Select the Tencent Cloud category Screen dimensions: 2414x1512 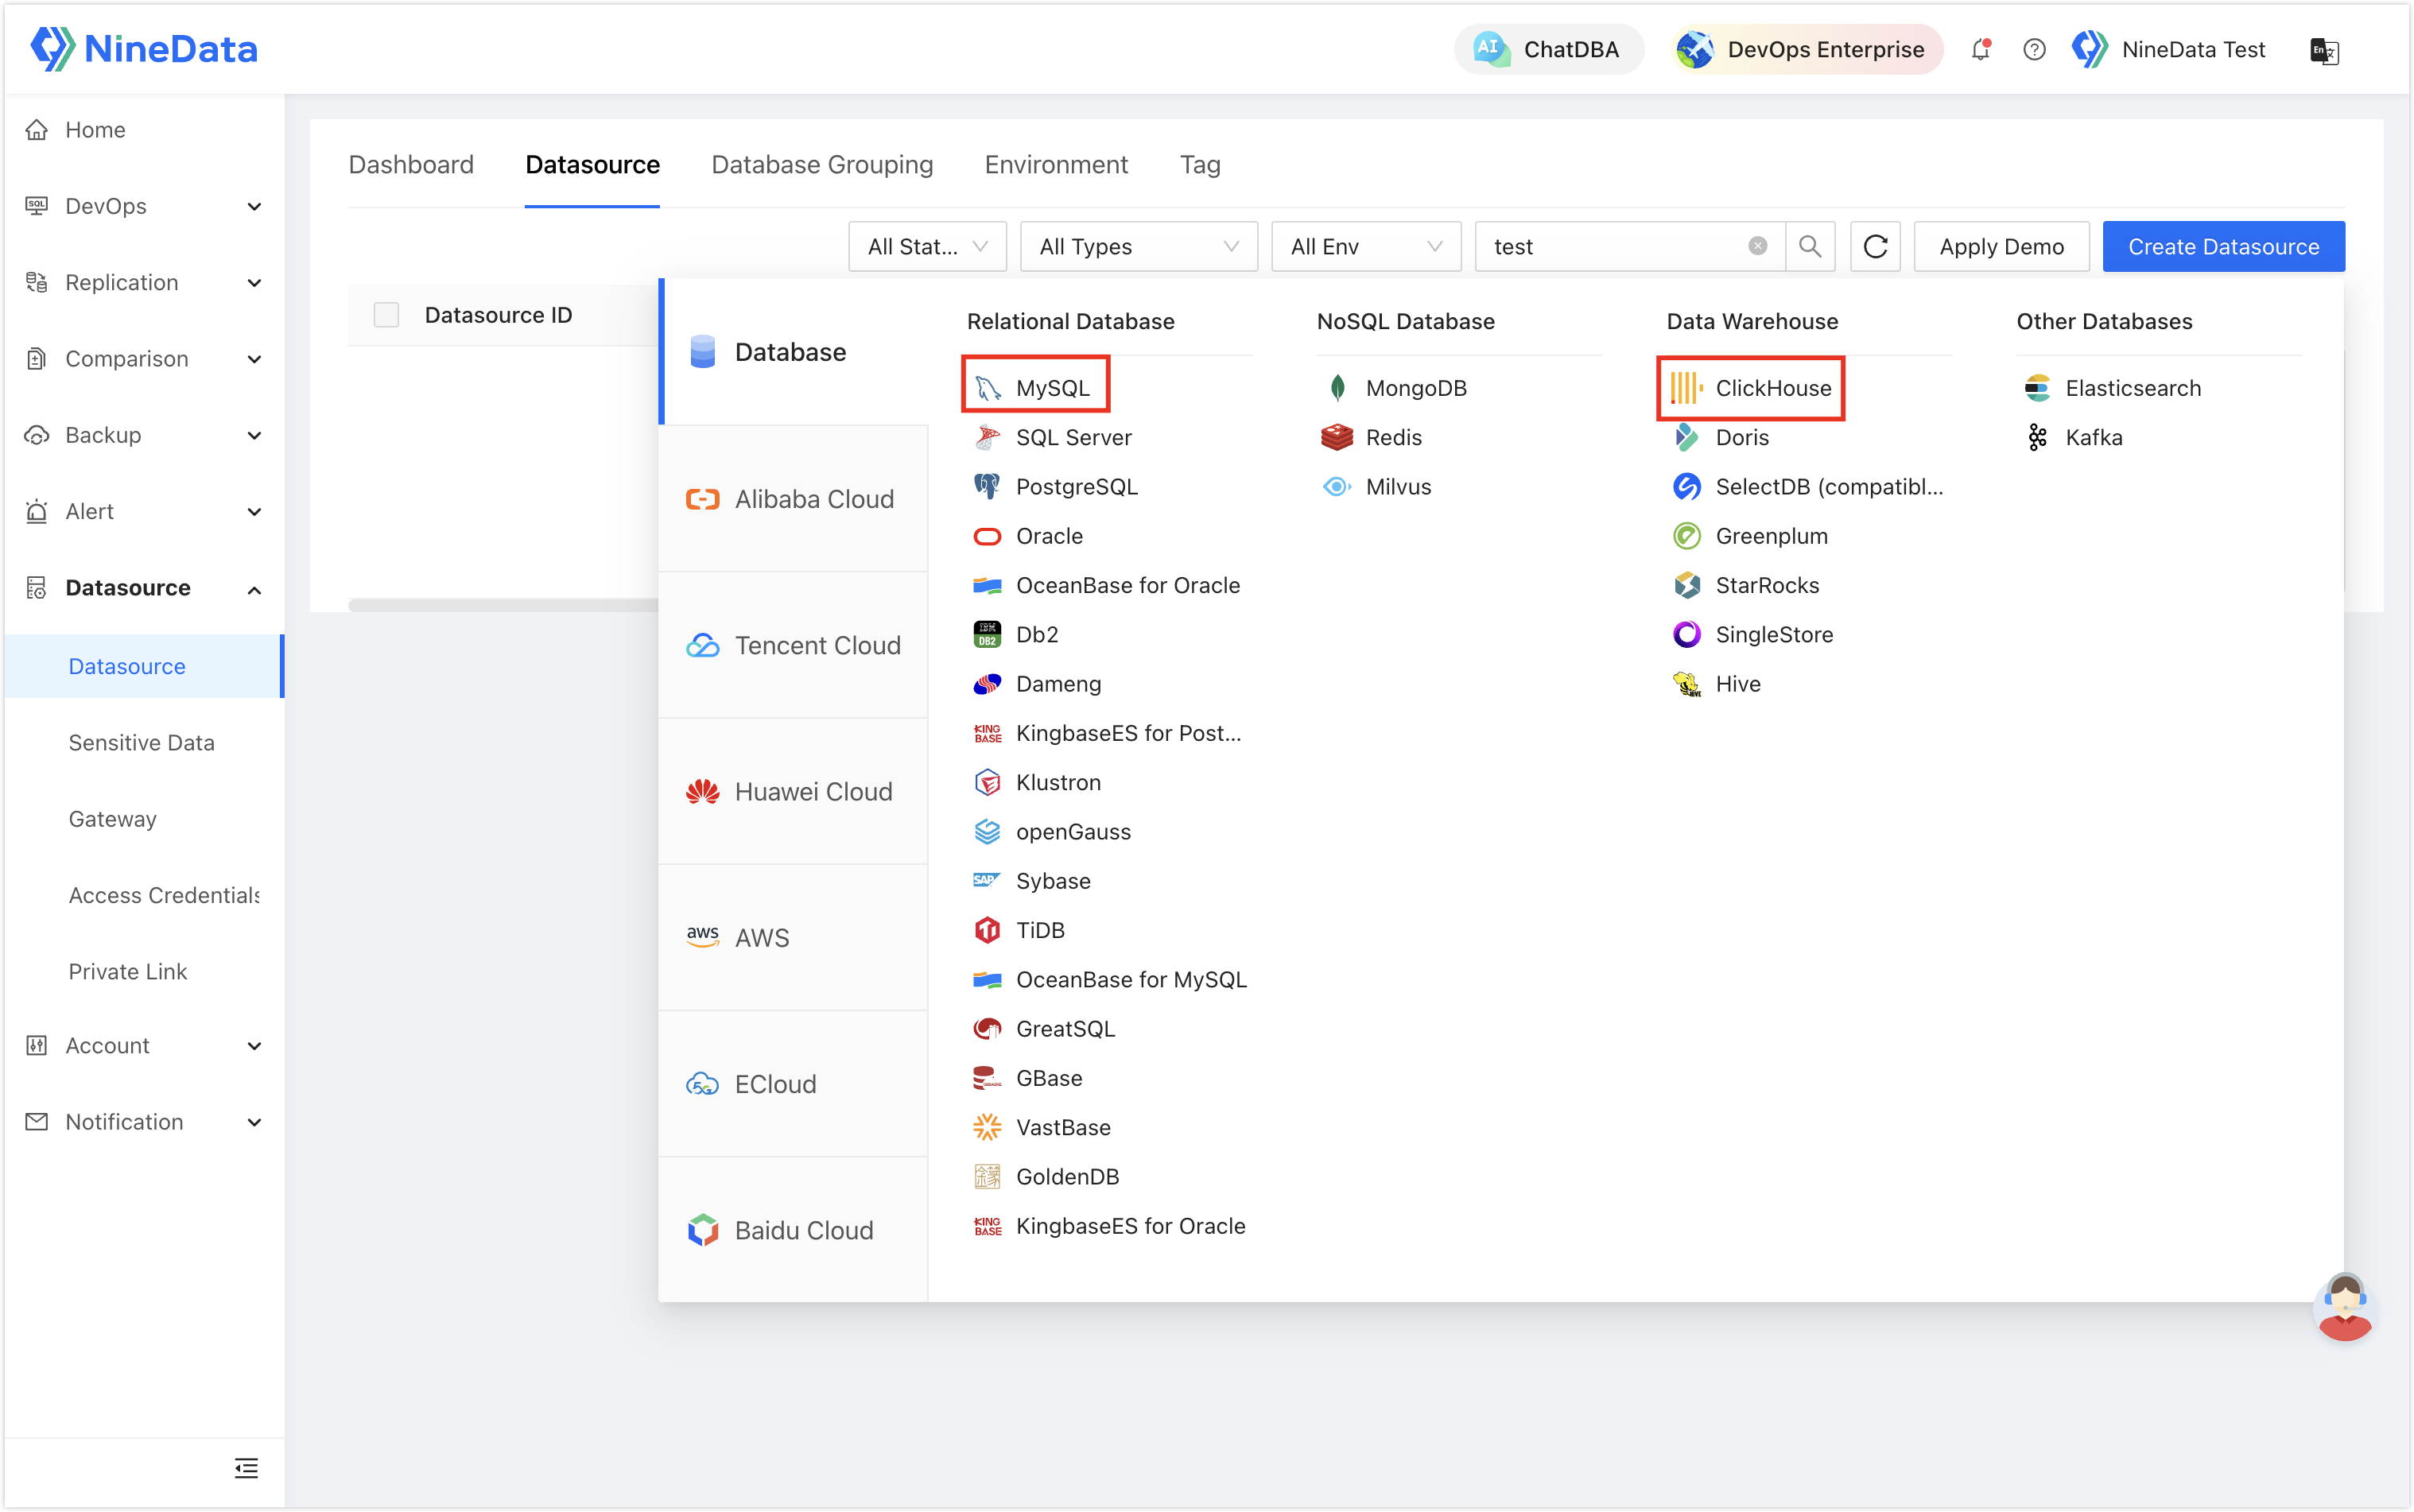pos(793,645)
